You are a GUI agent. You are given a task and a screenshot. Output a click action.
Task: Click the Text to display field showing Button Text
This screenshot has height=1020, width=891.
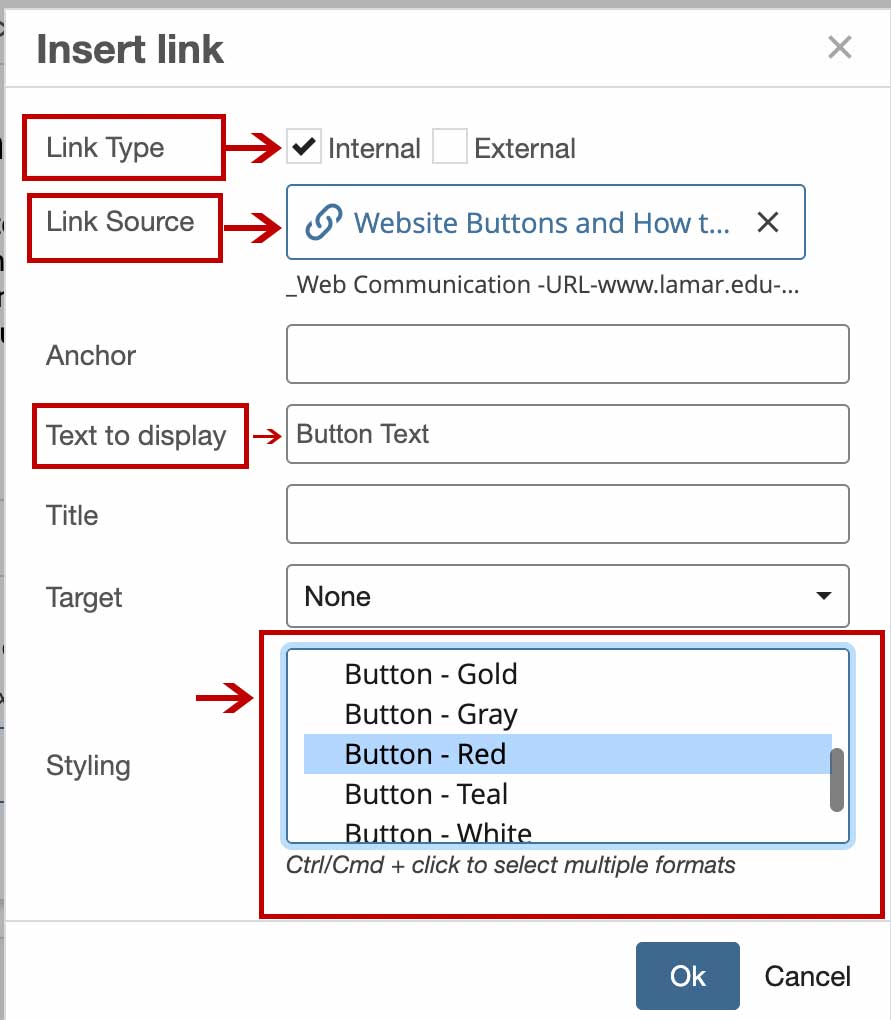568,434
